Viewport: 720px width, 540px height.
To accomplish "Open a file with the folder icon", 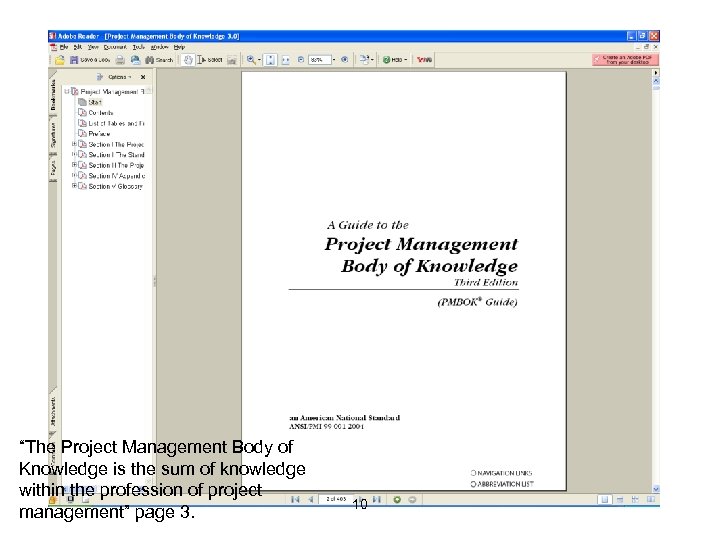I will coord(60,60).
